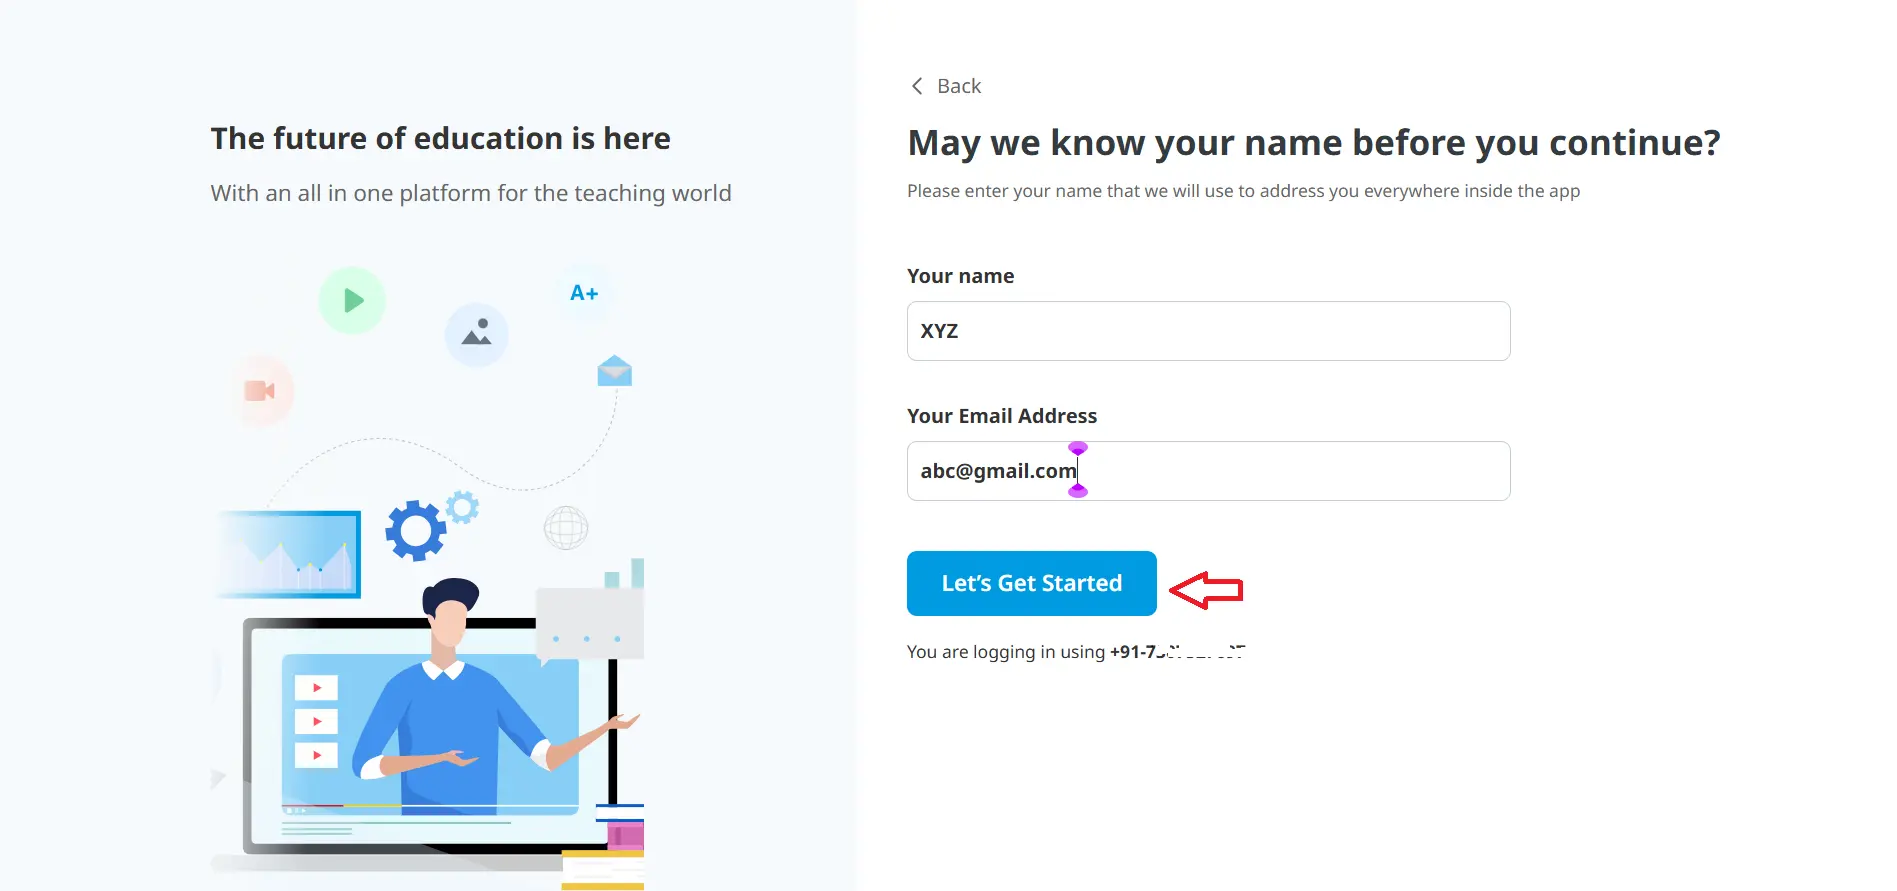Screen dimensions: 1897x891
Task: Click the small light blue gear icon
Action: (462, 507)
